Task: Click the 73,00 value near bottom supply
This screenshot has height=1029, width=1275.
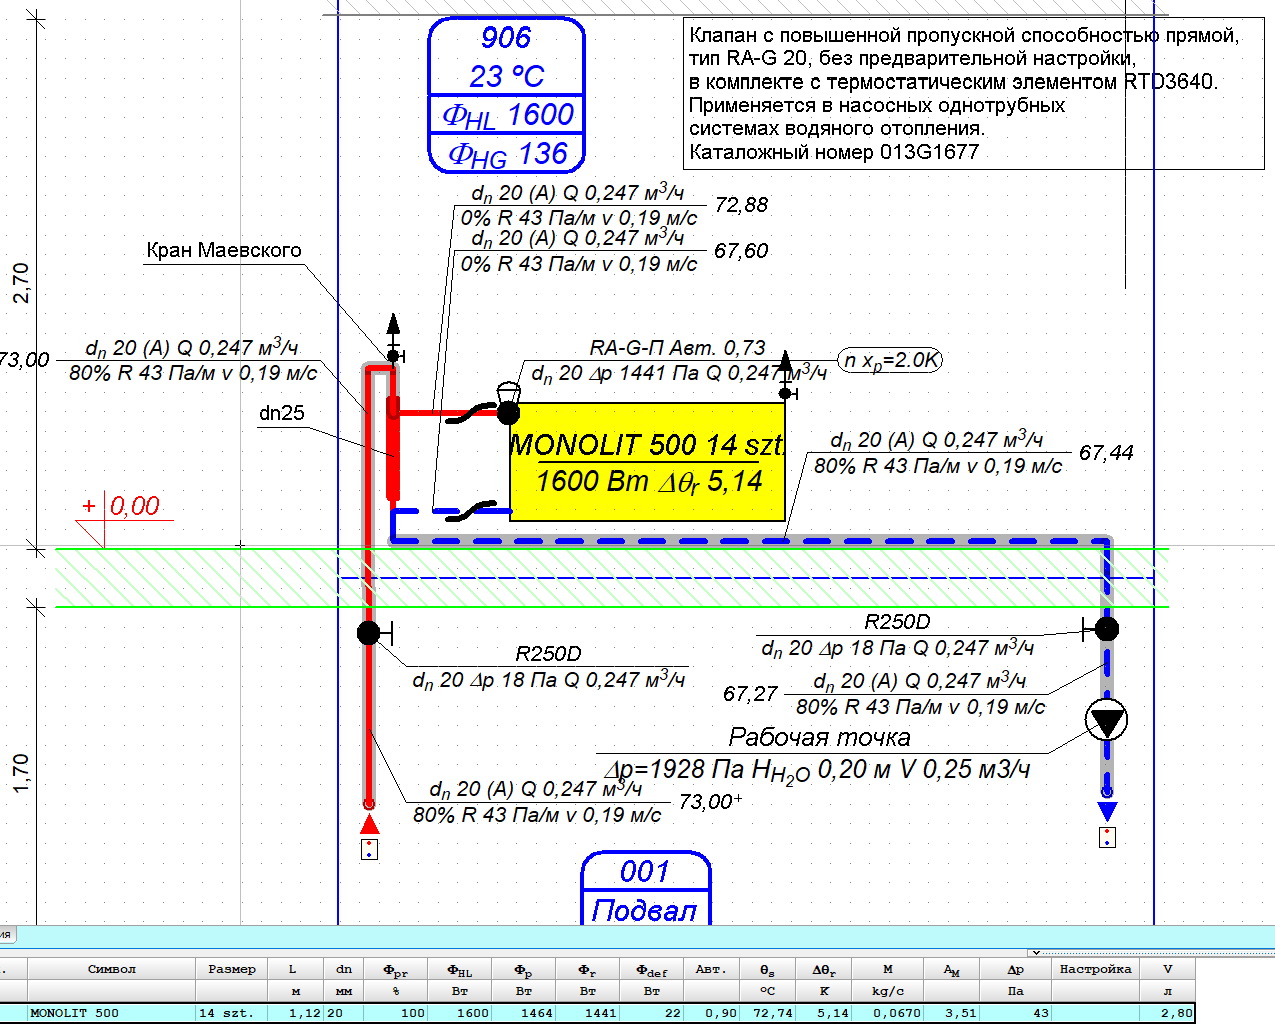Action: [x=710, y=802]
